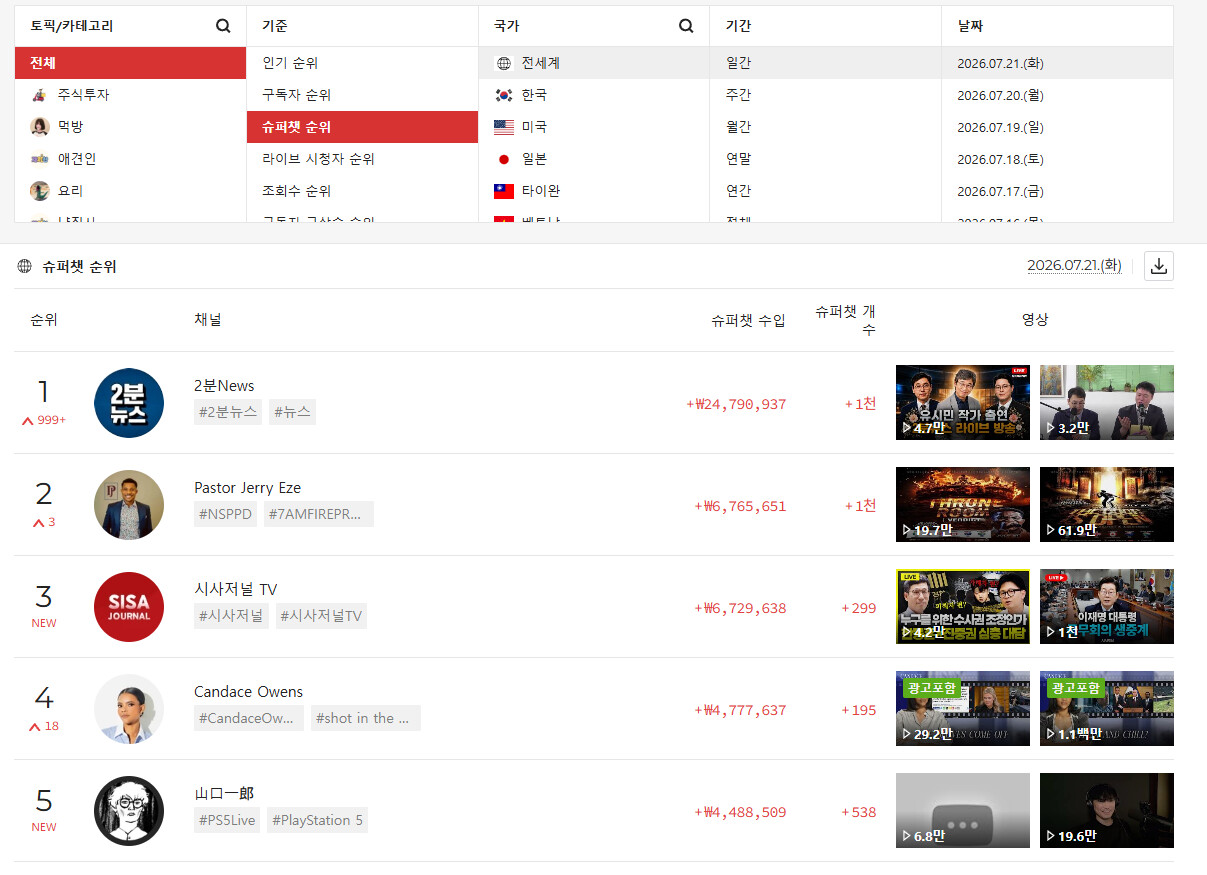The width and height of the screenshot is (1207, 875).
Task: Open the underlined date 2026.07.21.(화) selector
Action: tap(1074, 266)
